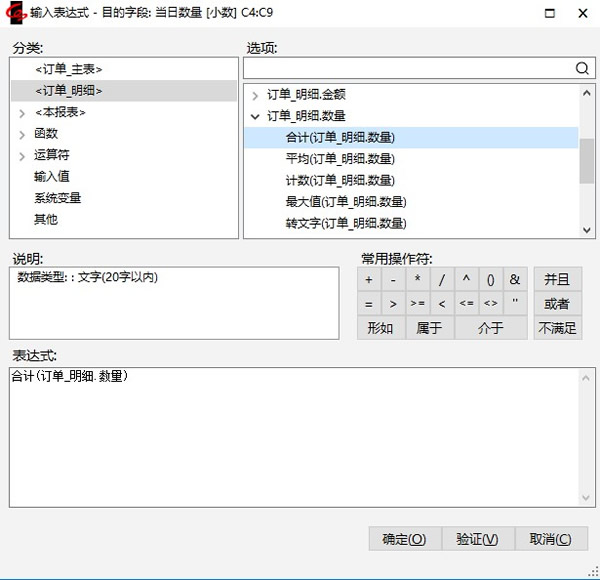Insert the divide slash operator

pos(442,280)
